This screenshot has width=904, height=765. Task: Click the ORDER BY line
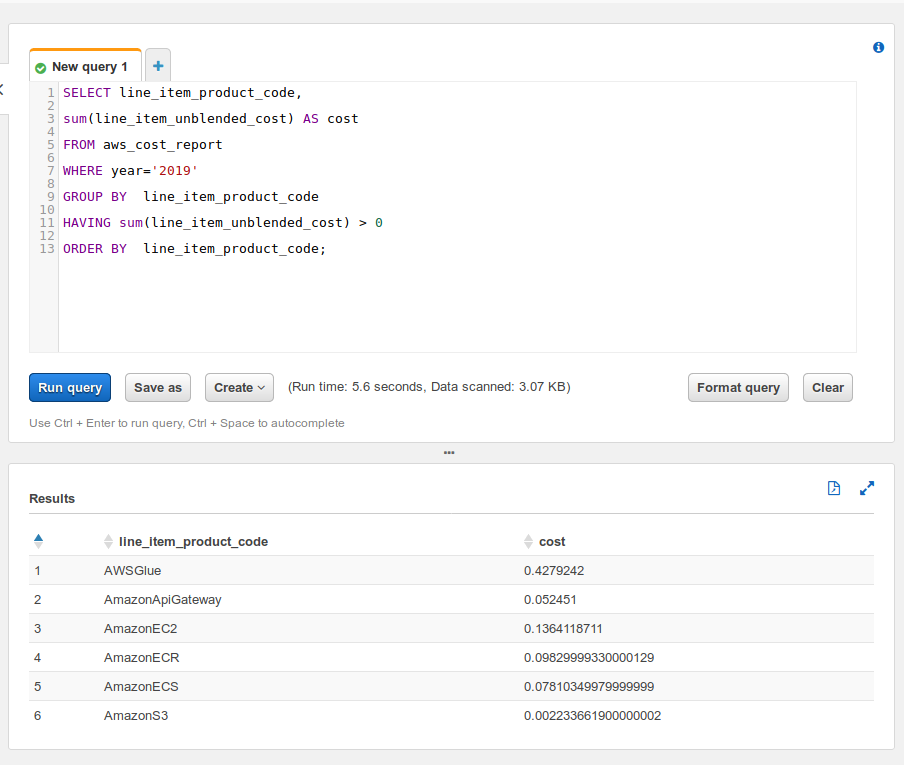(194, 248)
